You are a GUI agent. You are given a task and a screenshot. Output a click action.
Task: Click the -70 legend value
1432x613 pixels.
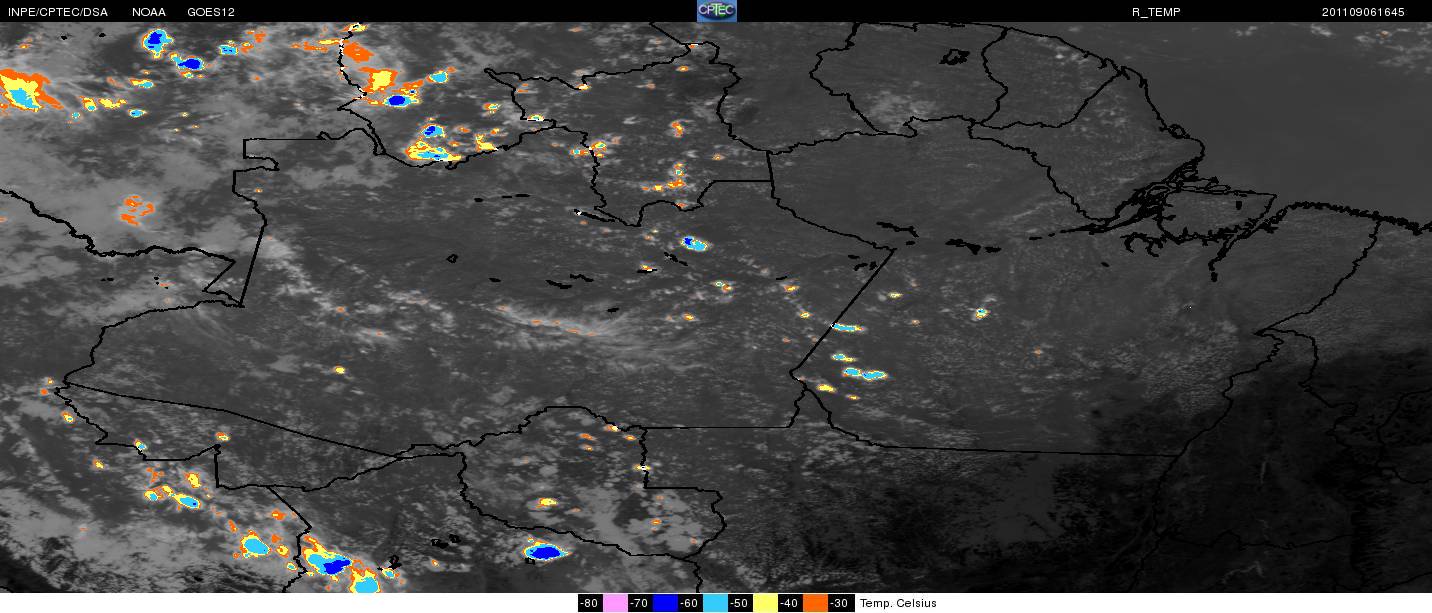tap(639, 603)
